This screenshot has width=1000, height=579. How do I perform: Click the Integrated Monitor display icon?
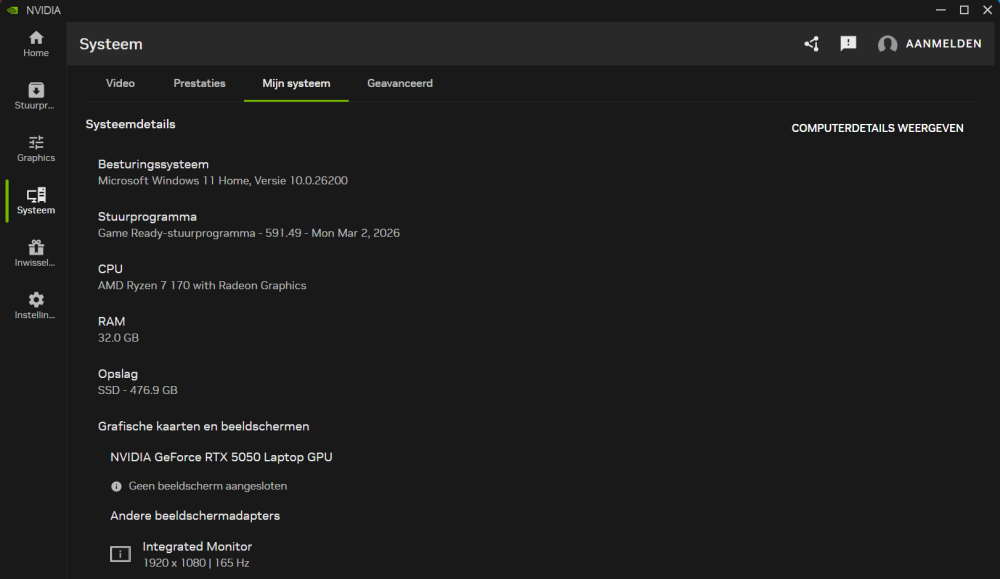point(120,554)
